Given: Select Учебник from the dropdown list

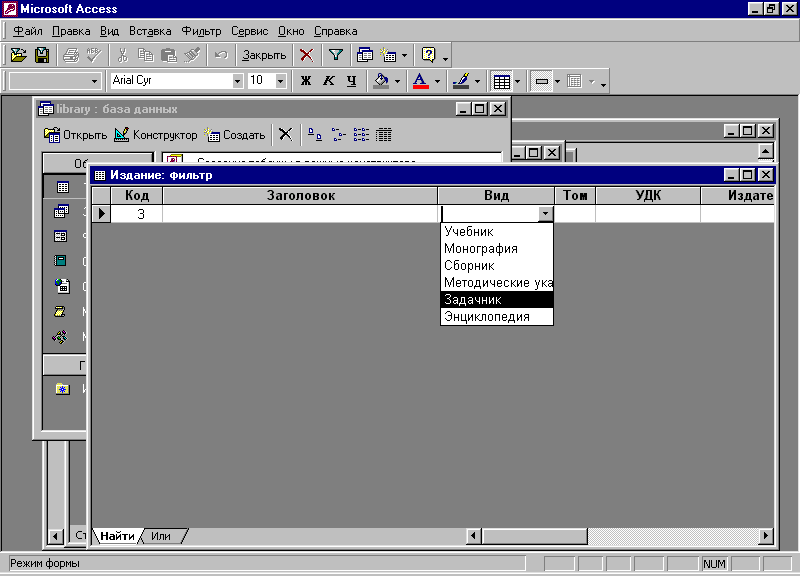Looking at the screenshot, I should 496,231.
